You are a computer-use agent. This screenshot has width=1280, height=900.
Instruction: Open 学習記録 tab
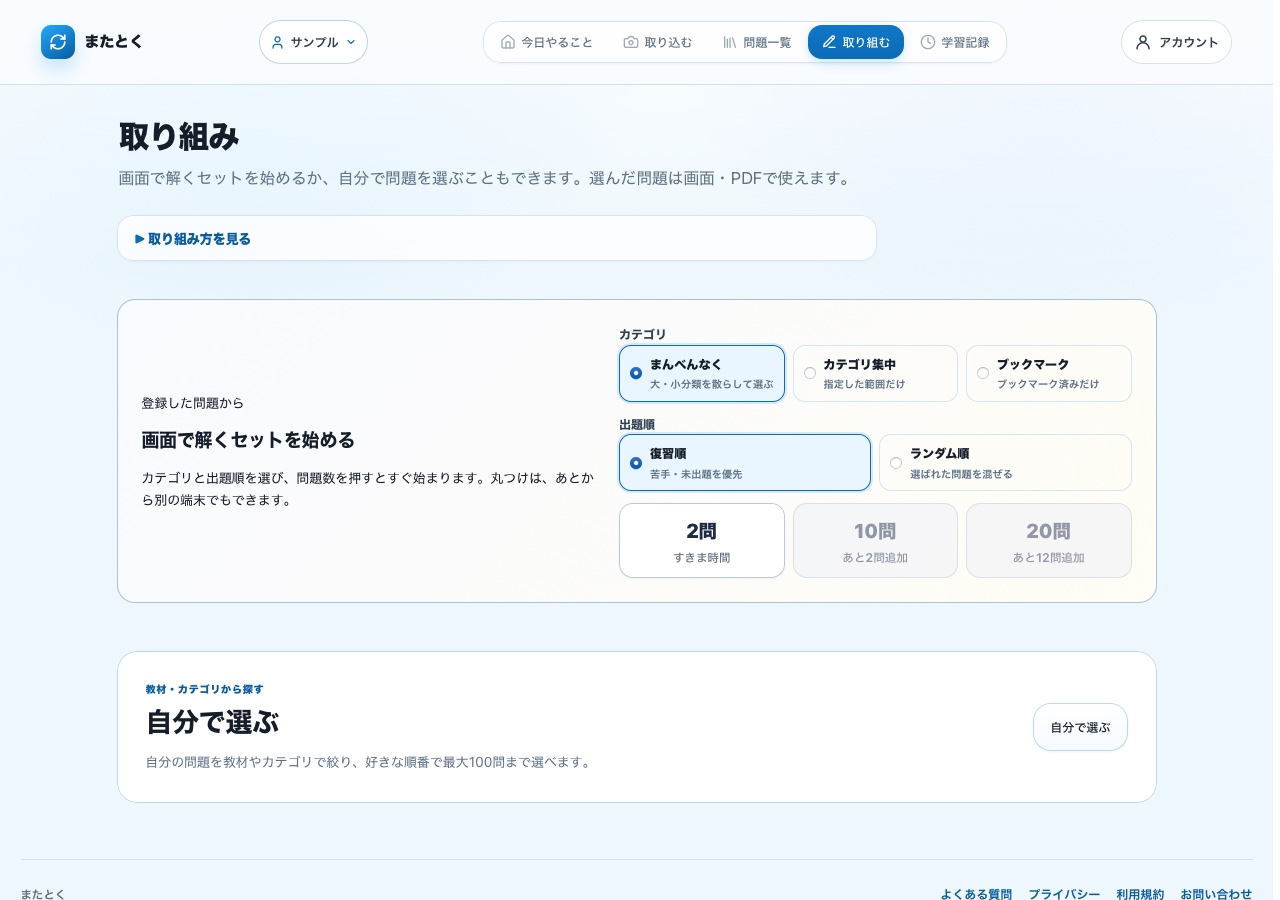[x=955, y=42]
